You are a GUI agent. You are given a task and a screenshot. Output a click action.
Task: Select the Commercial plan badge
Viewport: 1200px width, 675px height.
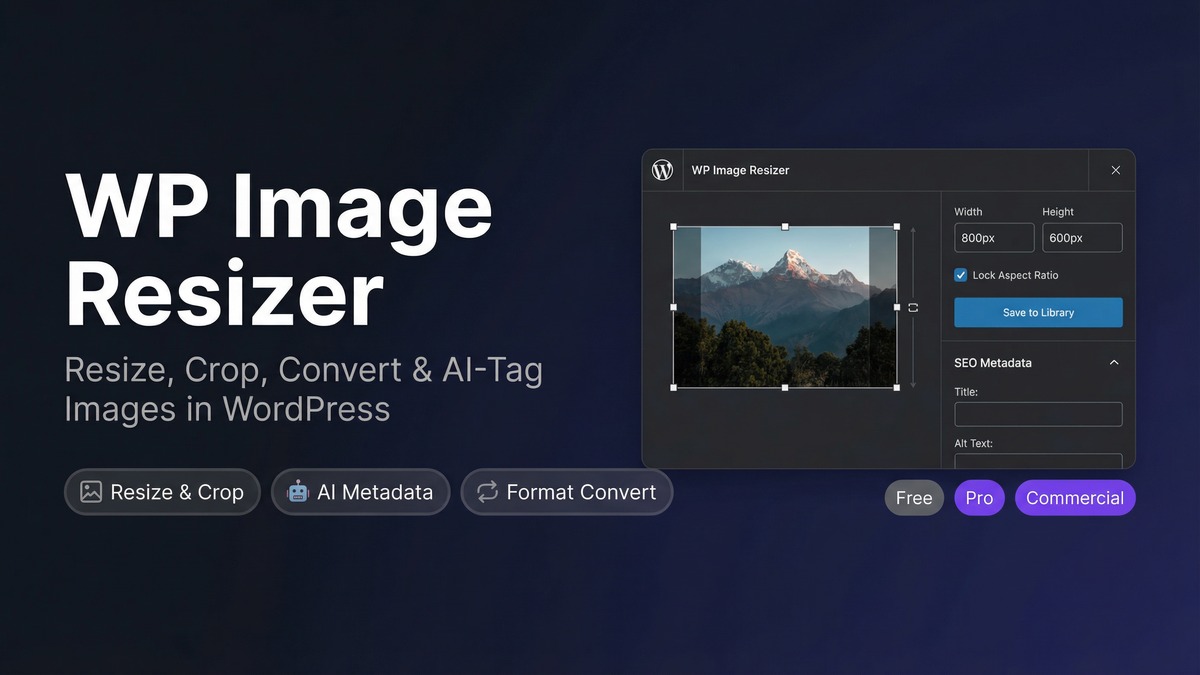(1075, 498)
